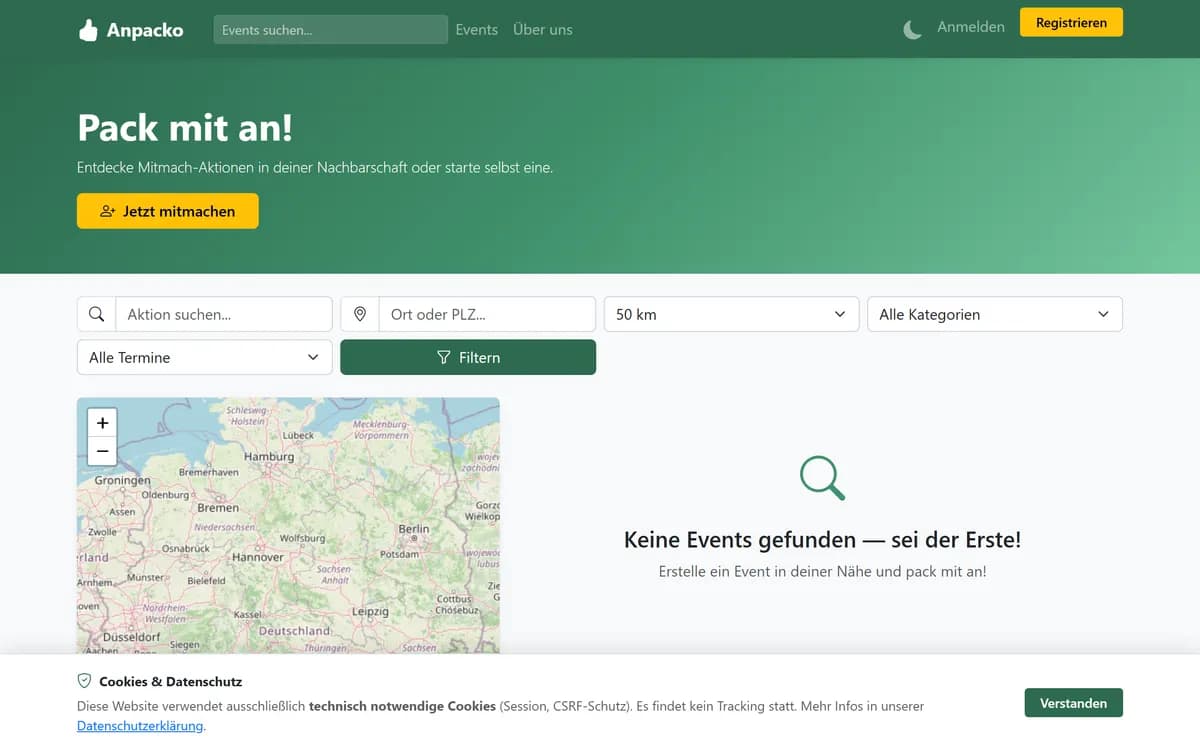Click the Registrieren button

(x=1071, y=22)
